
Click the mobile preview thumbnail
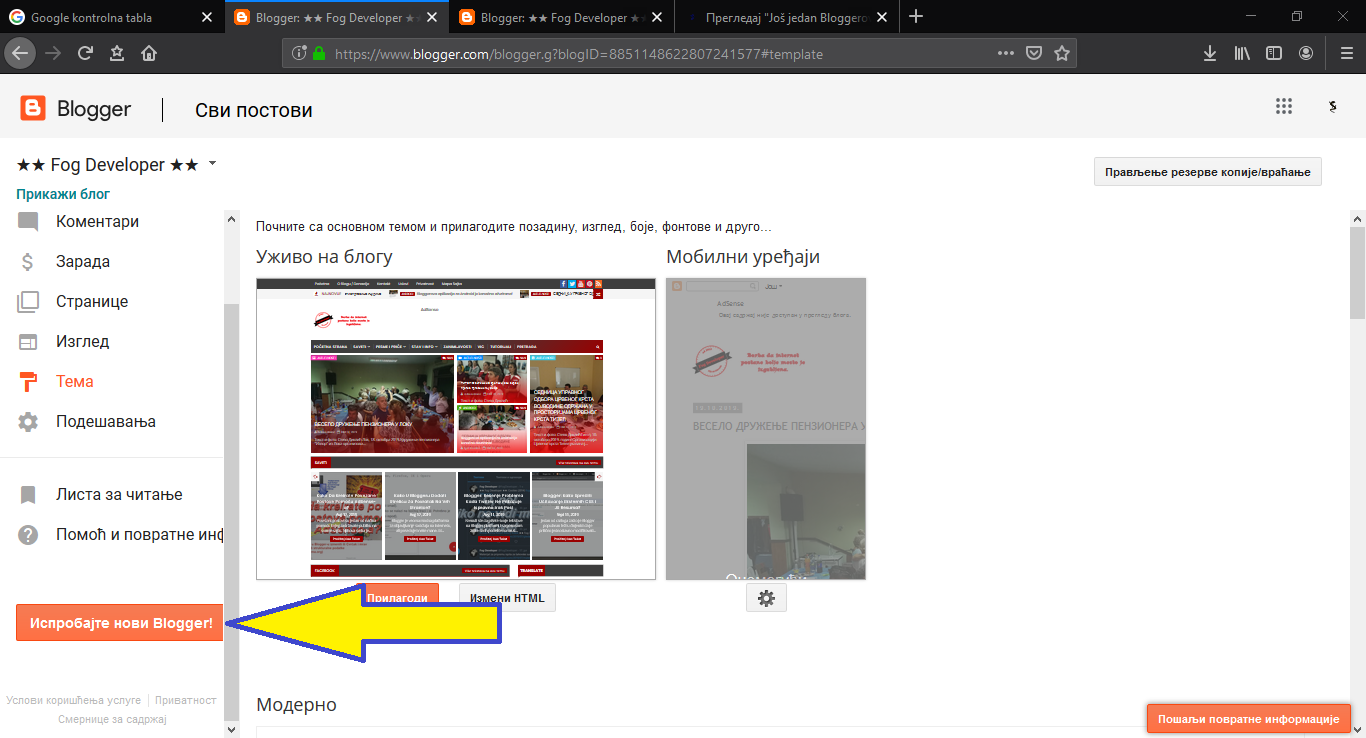point(766,428)
